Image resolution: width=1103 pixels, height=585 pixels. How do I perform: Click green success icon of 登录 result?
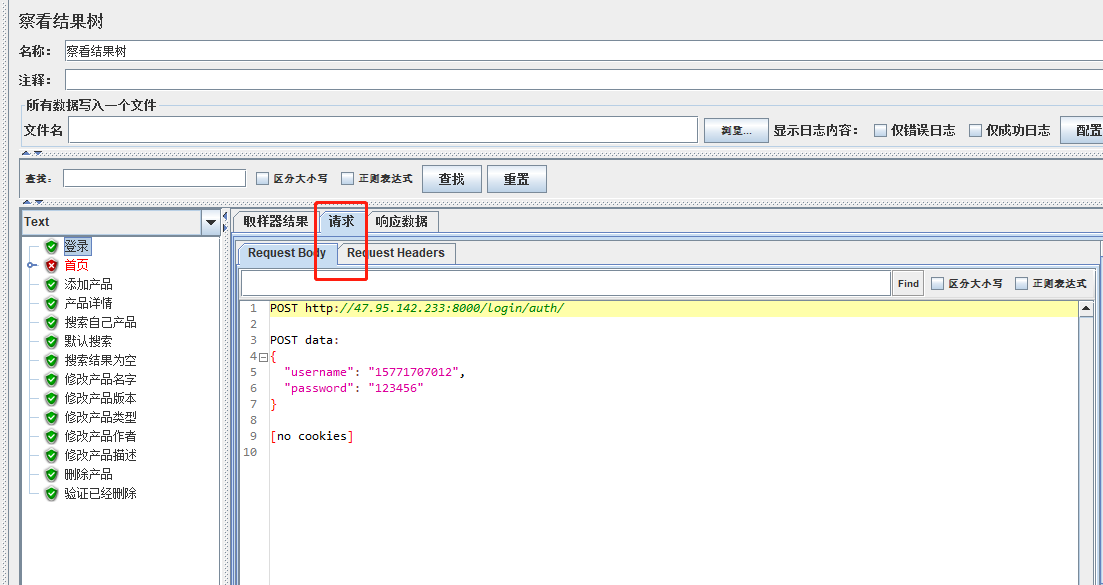pyautogui.click(x=51, y=247)
